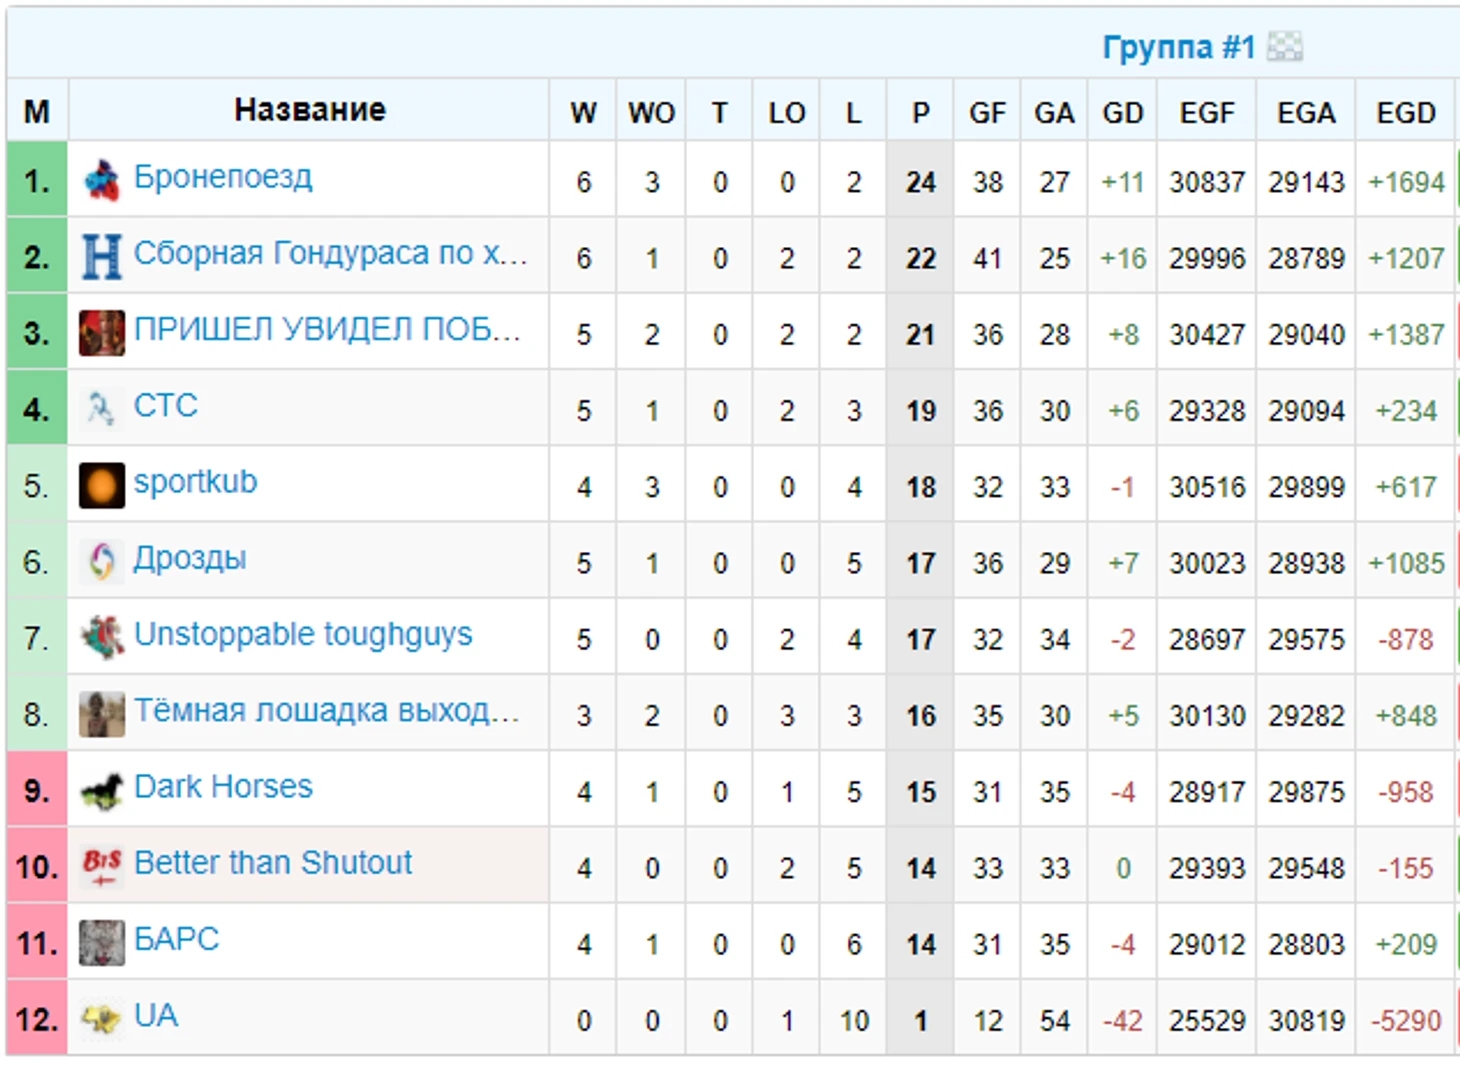1460x1065 pixels.
Task: Click the Dark Horses horse logo
Action: point(101,791)
